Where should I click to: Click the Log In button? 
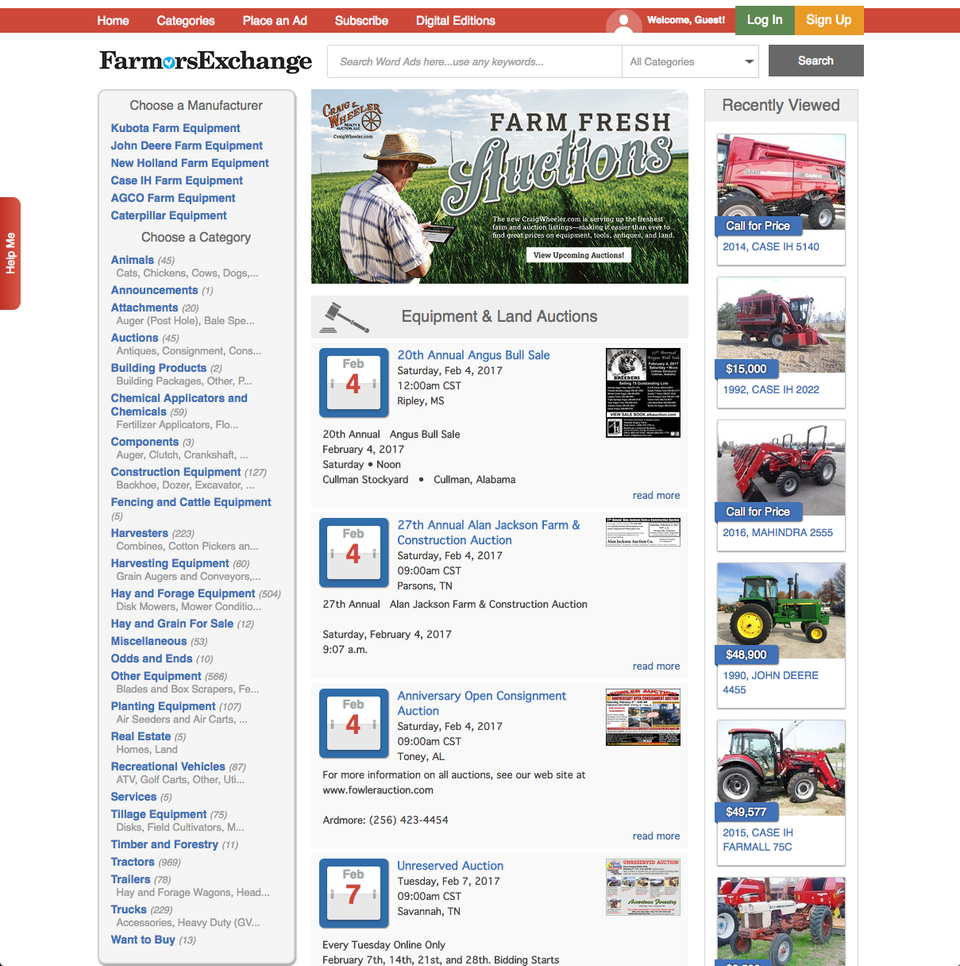click(765, 20)
